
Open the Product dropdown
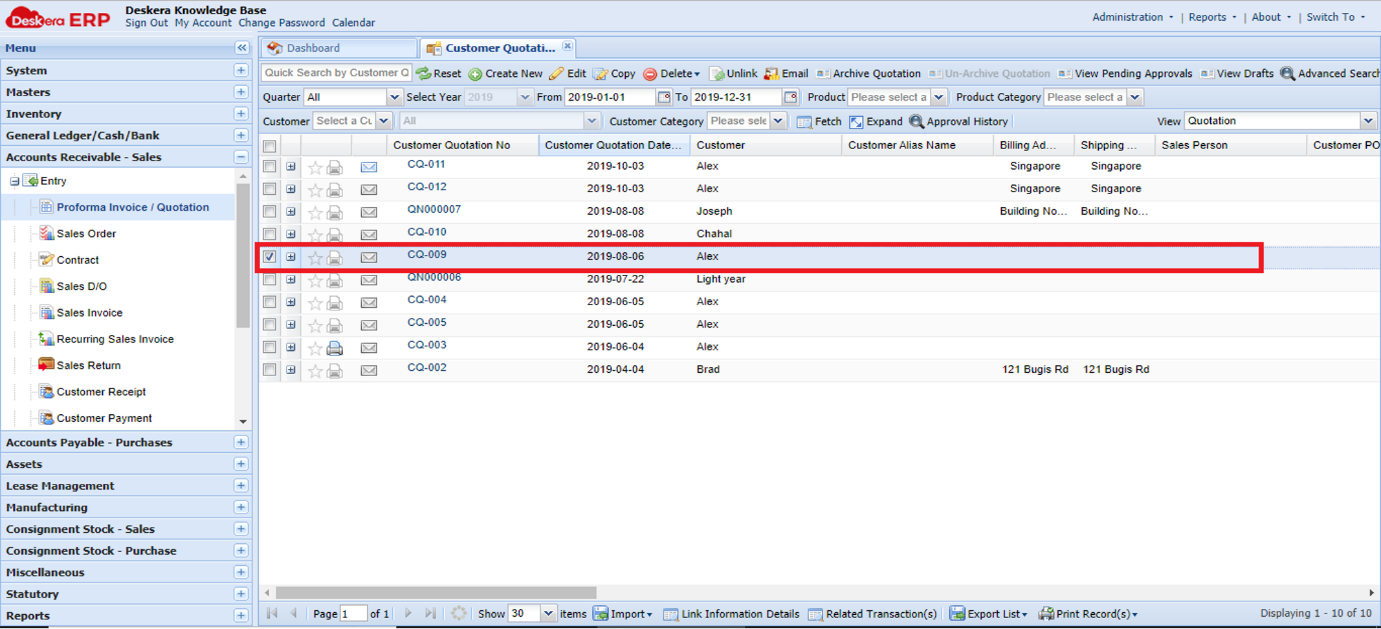938,98
